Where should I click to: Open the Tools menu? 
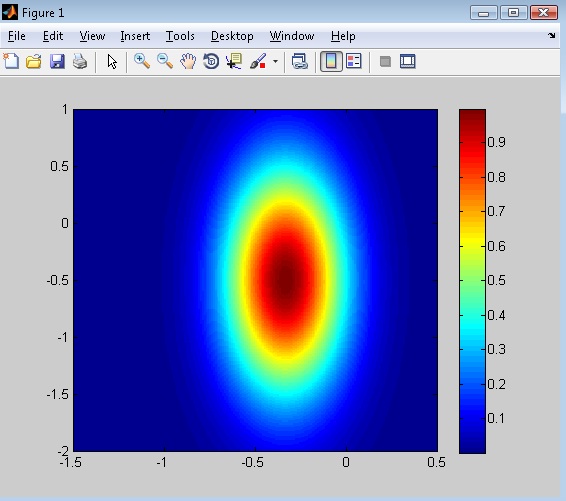pyautogui.click(x=180, y=36)
